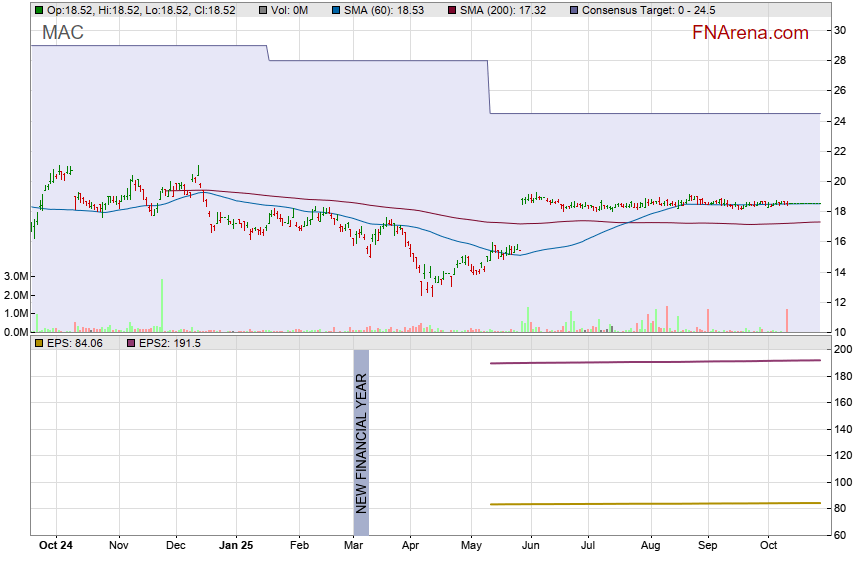
Task: Click the SMA (200): 17.32 legend text
Action: (508, 10)
